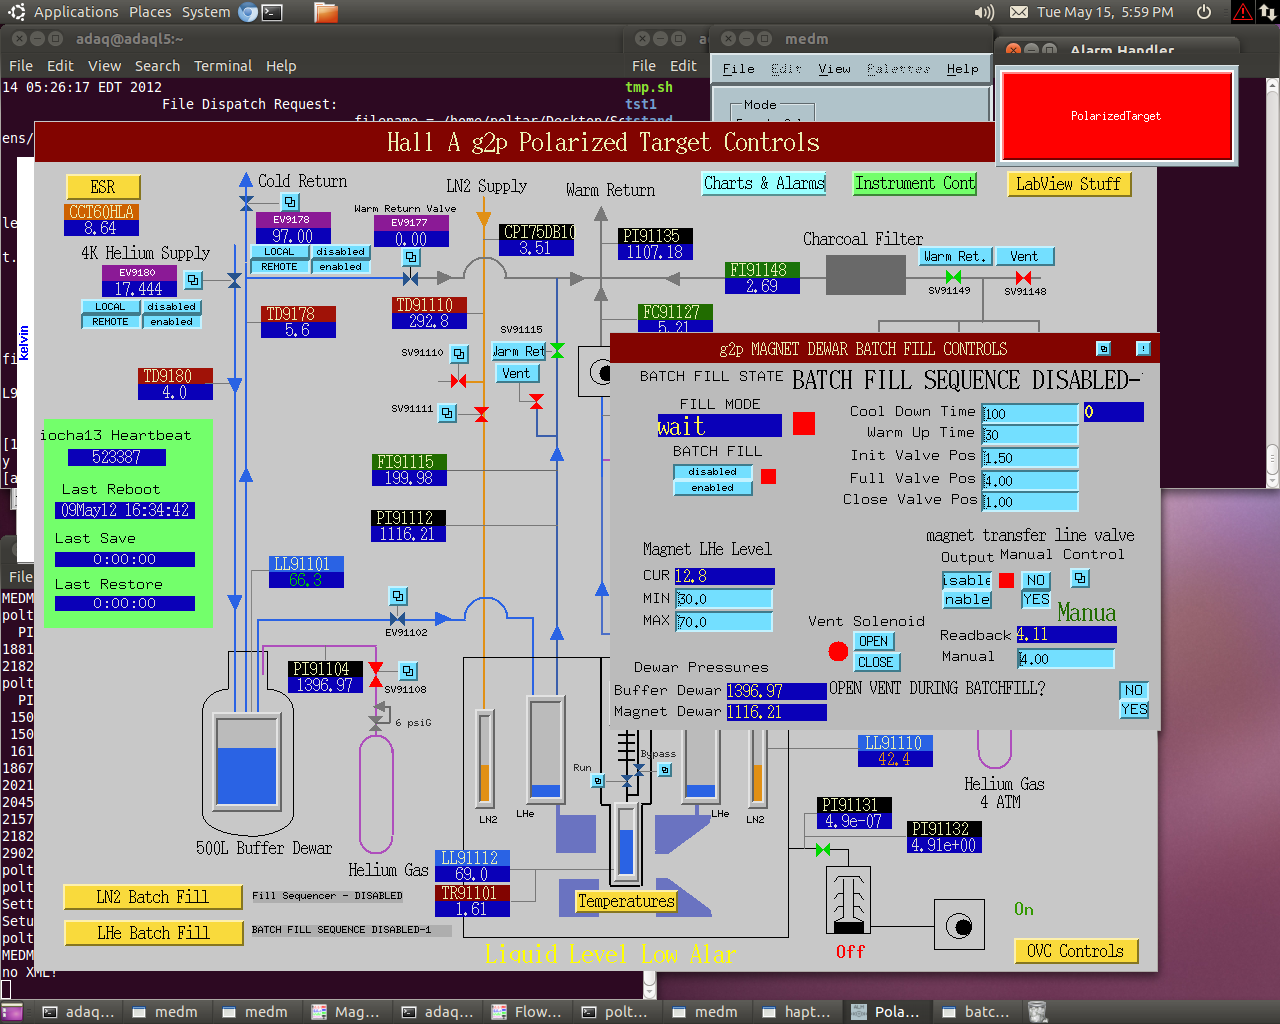The image size is (1280, 1024).
Task: Open Applications menu in top panel
Action: click(76, 12)
